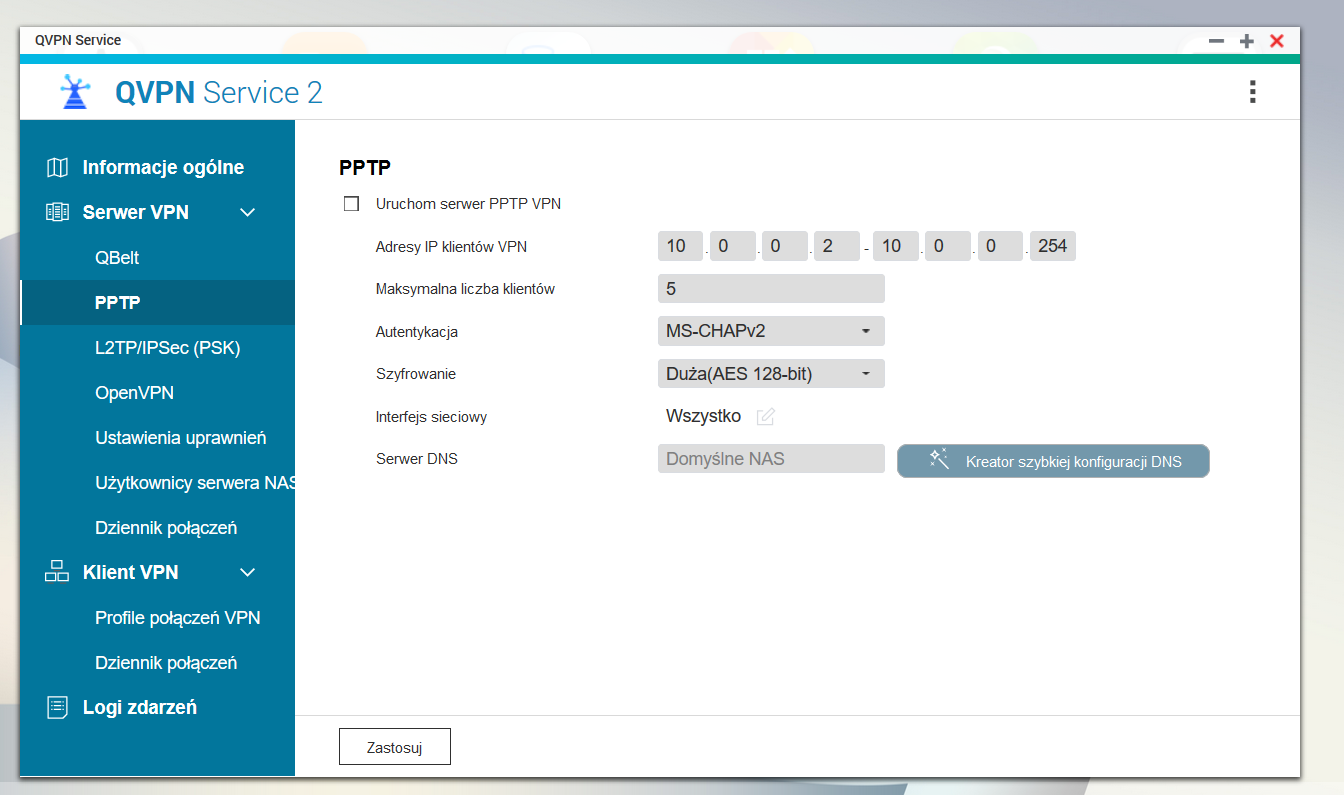
Task: Collapse the Serwer VPN section chevron
Action: click(248, 212)
